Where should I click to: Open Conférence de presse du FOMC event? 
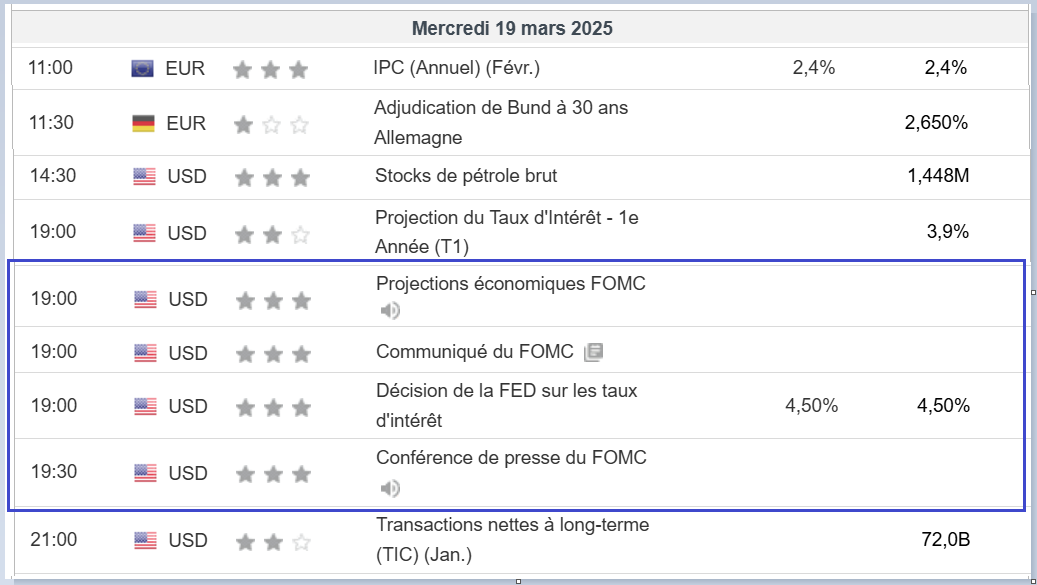(x=511, y=458)
